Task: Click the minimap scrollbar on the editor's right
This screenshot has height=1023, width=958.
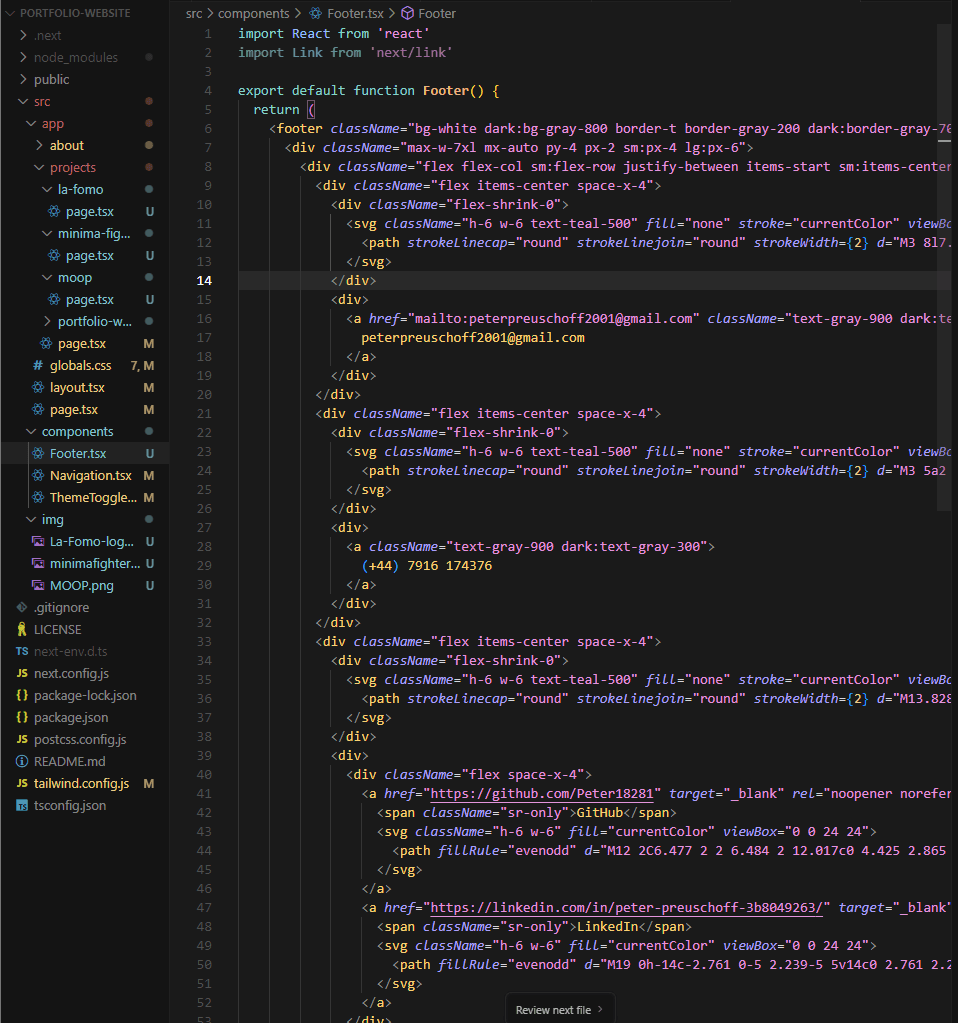Action: [x=944, y=267]
